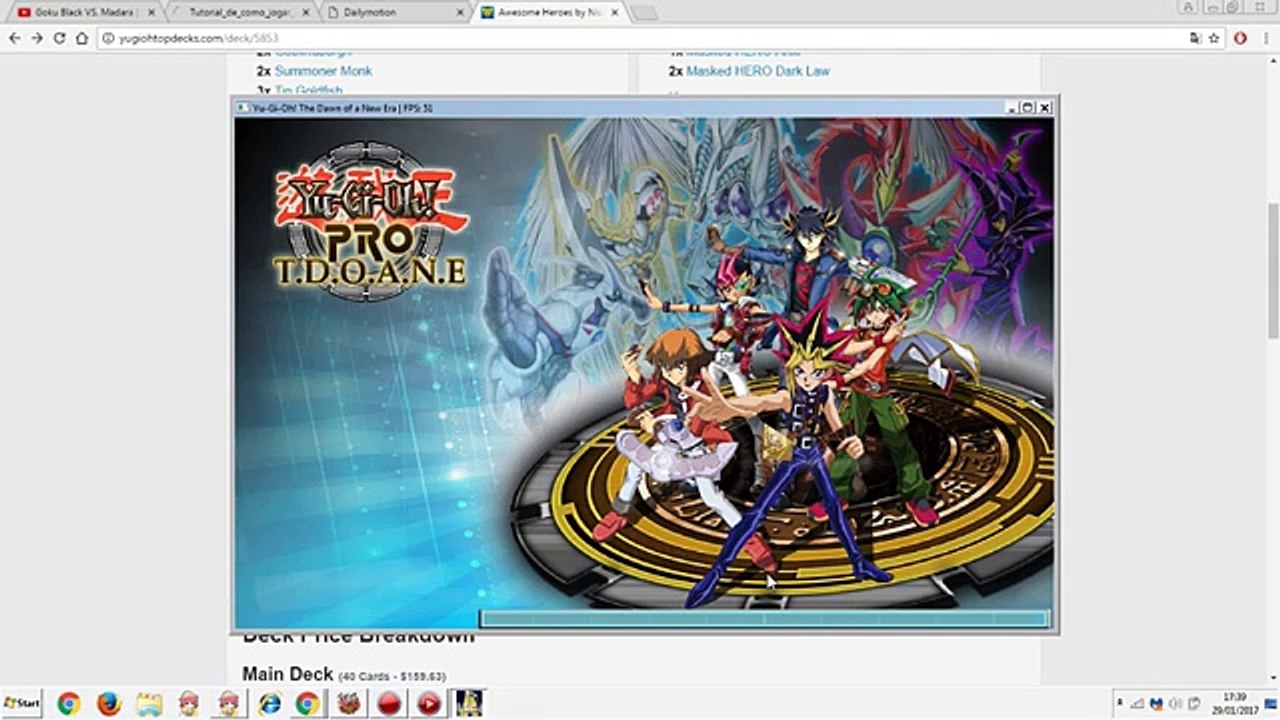
Task: Open the Windows Start menu
Action: (x=22, y=703)
